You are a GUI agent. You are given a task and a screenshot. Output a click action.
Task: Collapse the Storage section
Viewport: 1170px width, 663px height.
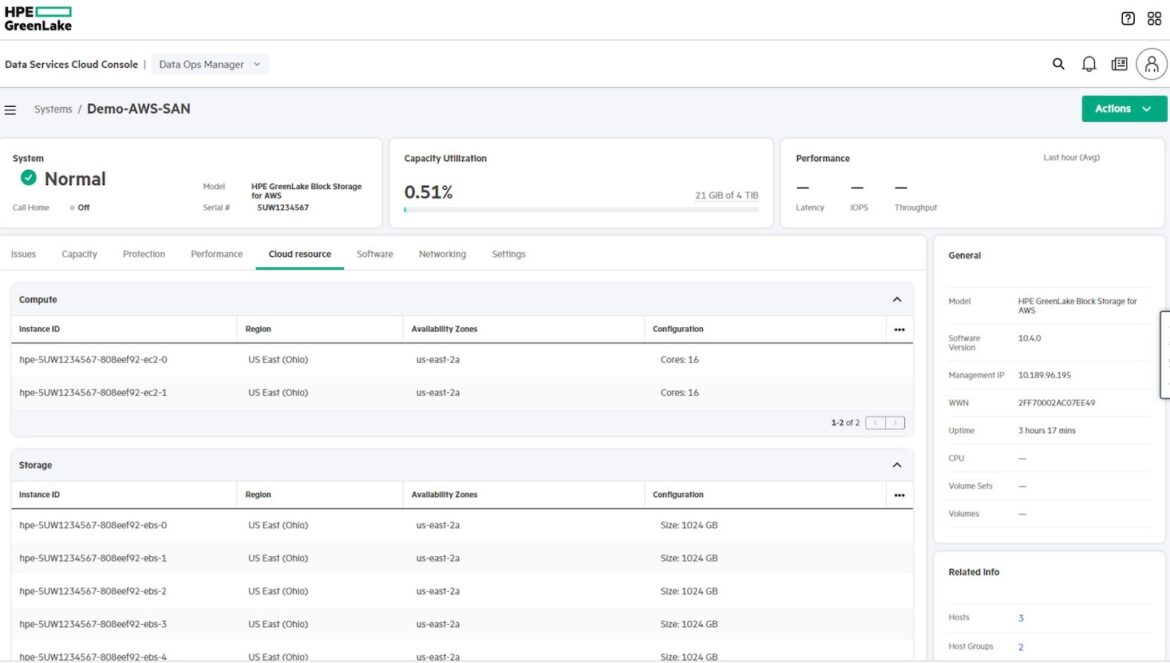897,465
